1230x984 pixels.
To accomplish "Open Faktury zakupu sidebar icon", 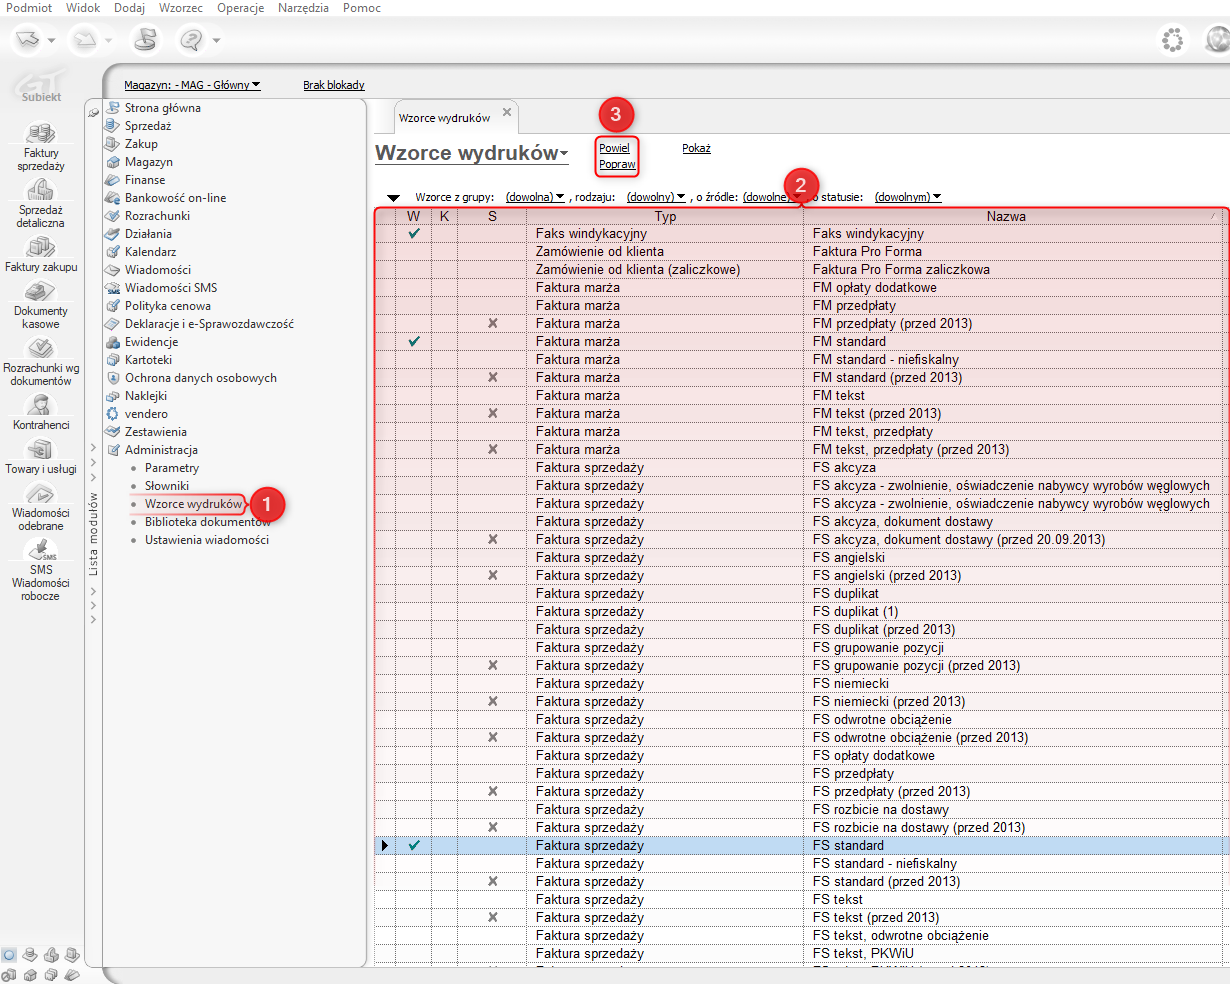I will coord(41,247).
